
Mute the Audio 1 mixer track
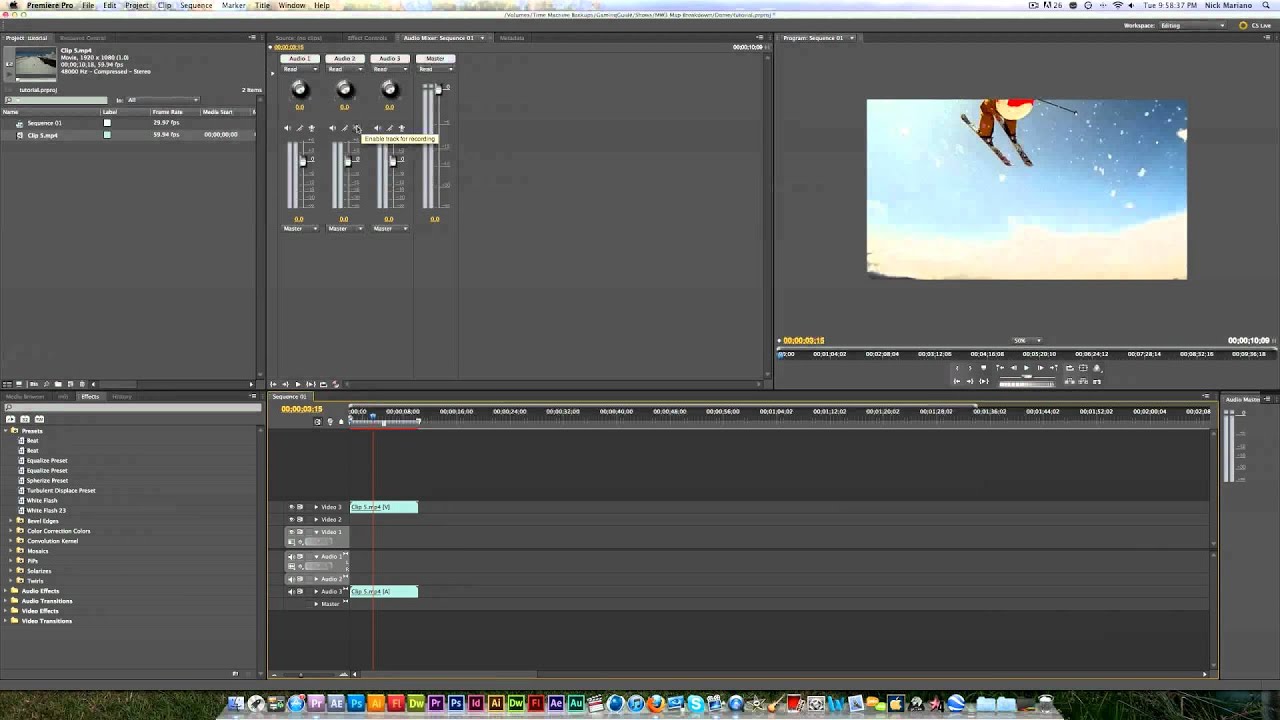pos(287,128)
